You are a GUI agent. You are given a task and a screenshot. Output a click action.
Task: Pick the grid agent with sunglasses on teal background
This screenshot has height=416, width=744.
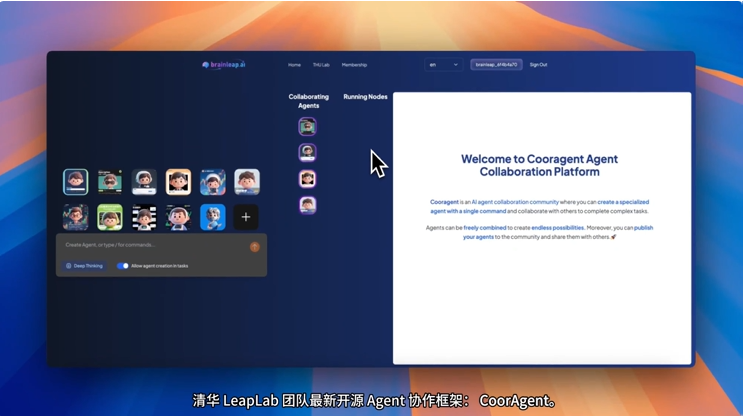click(x=110, y=182)
